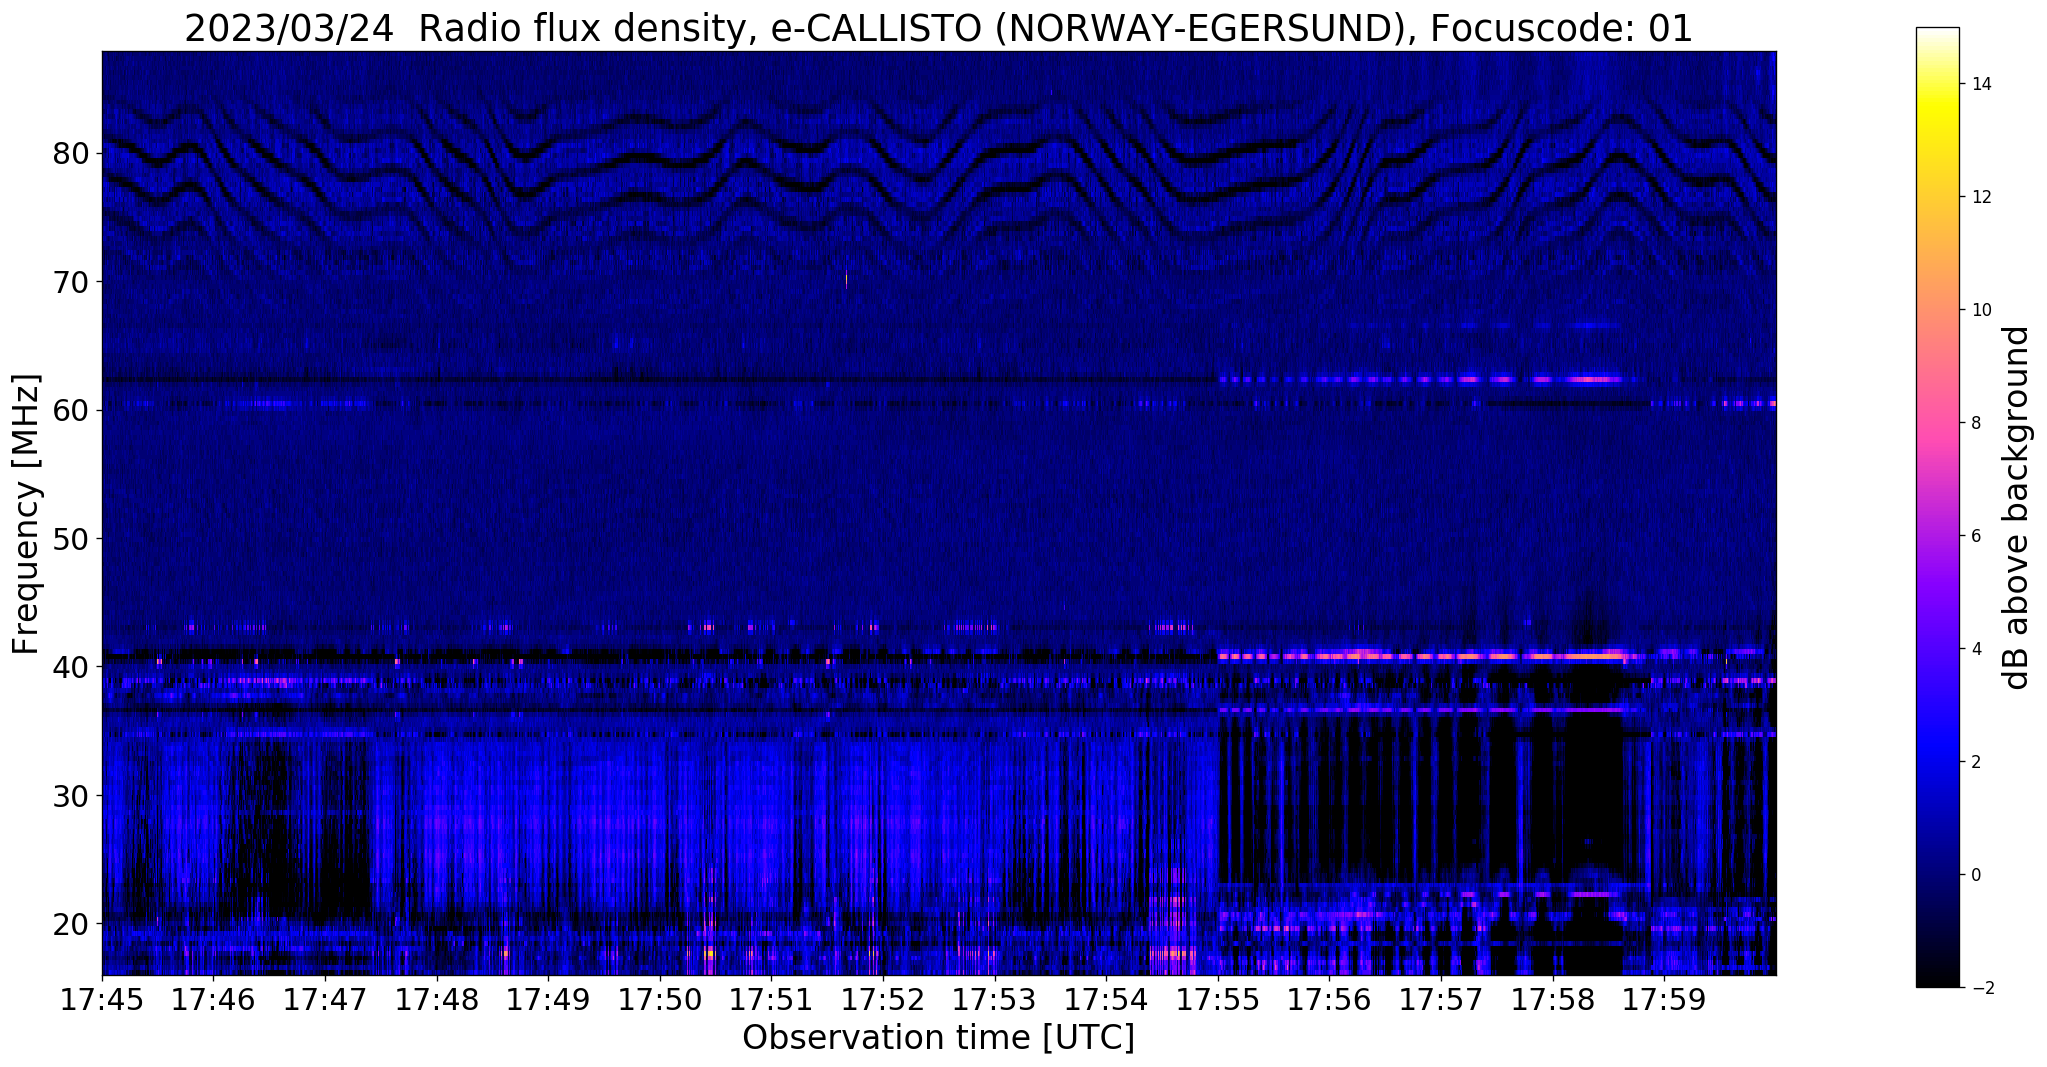The image size is (2047, 1067).
Task: Click the plot title mentioning NORWAY-EGERSUND
Action: pos(938,29)
